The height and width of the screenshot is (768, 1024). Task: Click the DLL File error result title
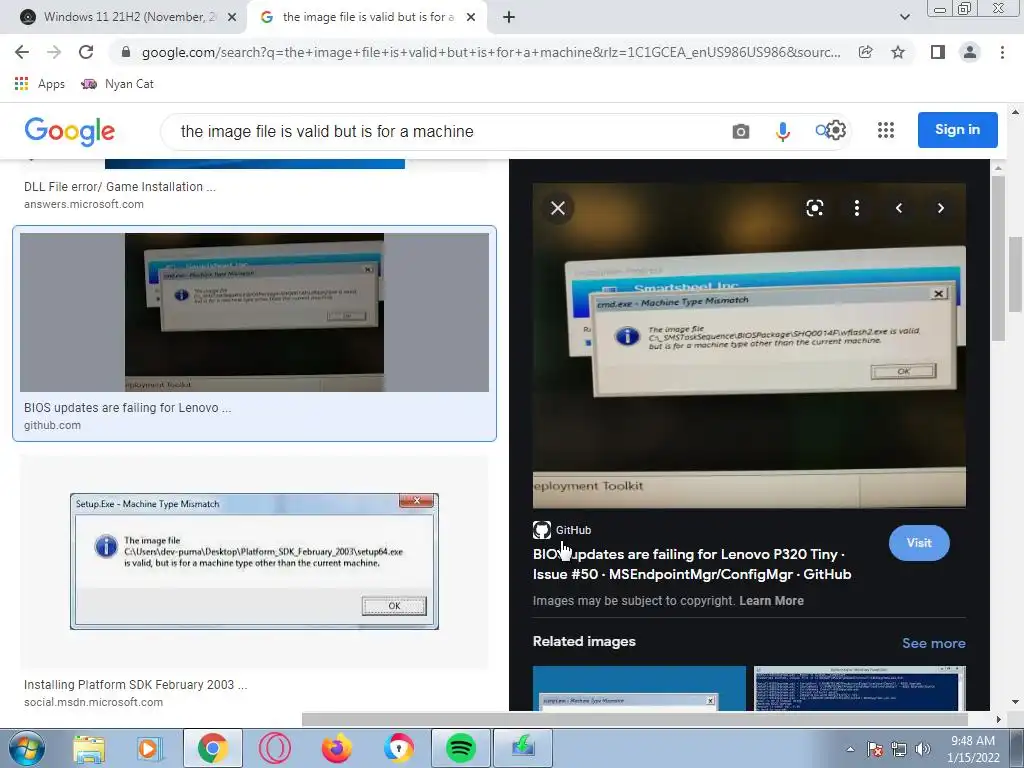(x=120, y=187)
